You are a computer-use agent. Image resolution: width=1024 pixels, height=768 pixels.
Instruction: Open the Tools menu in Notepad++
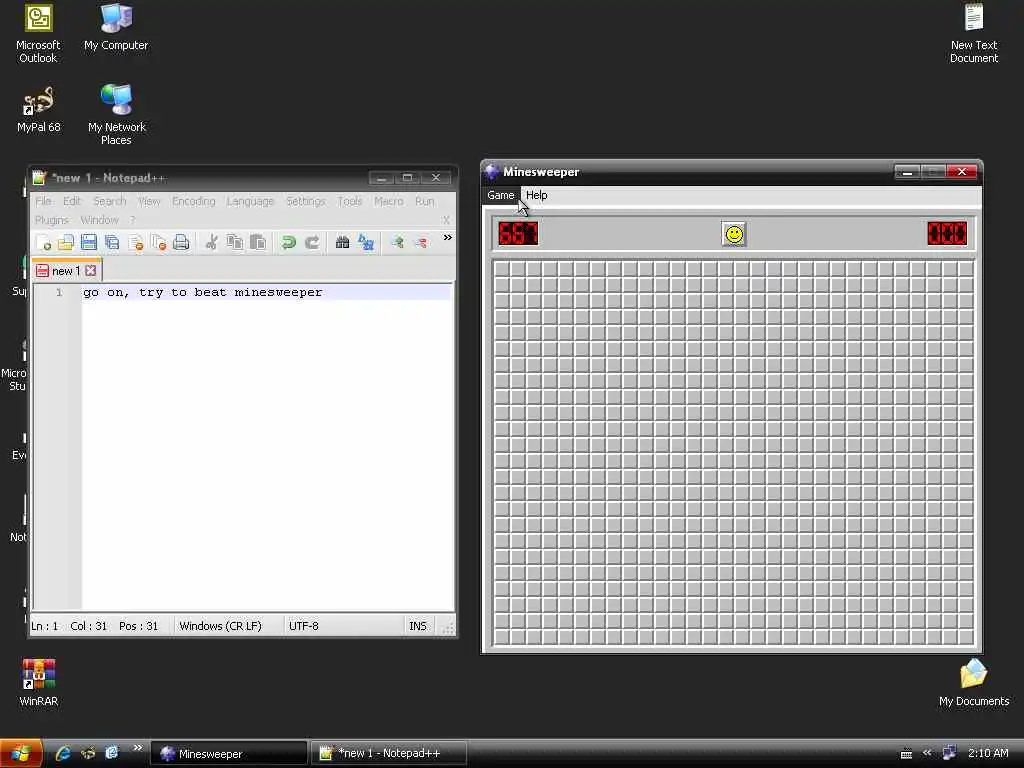coord(349,201)
